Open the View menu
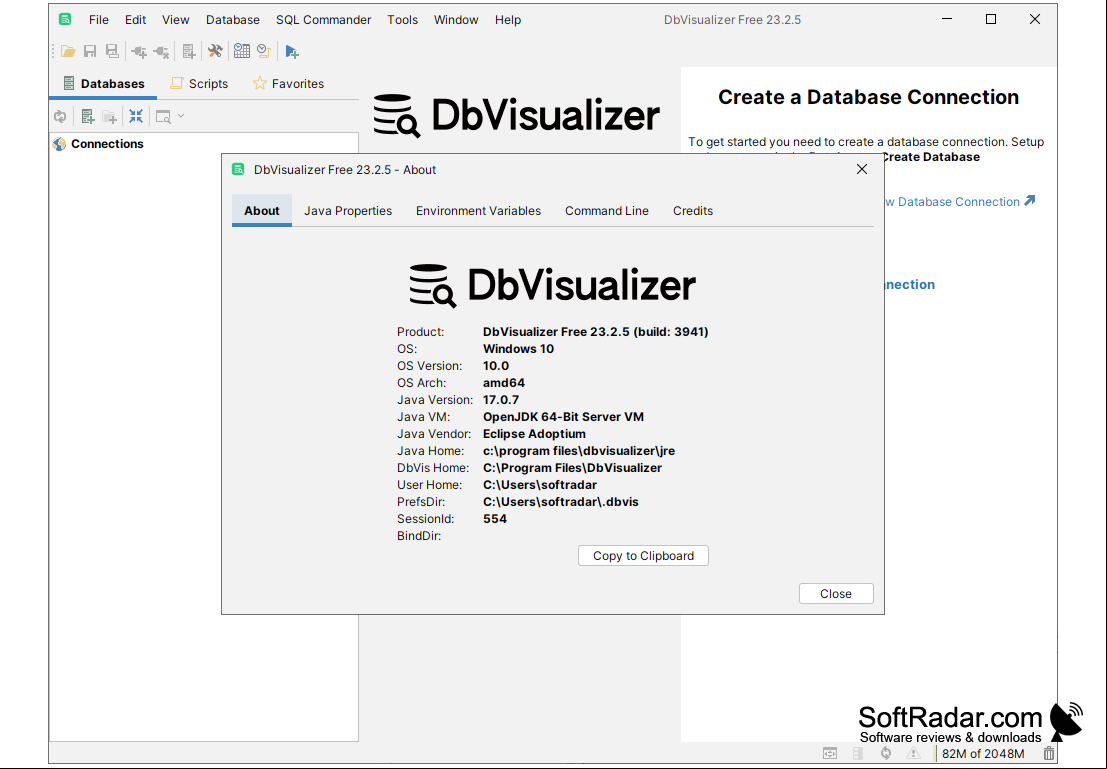The width and height of the screenshot is (1107, 769). click(175, 20)
